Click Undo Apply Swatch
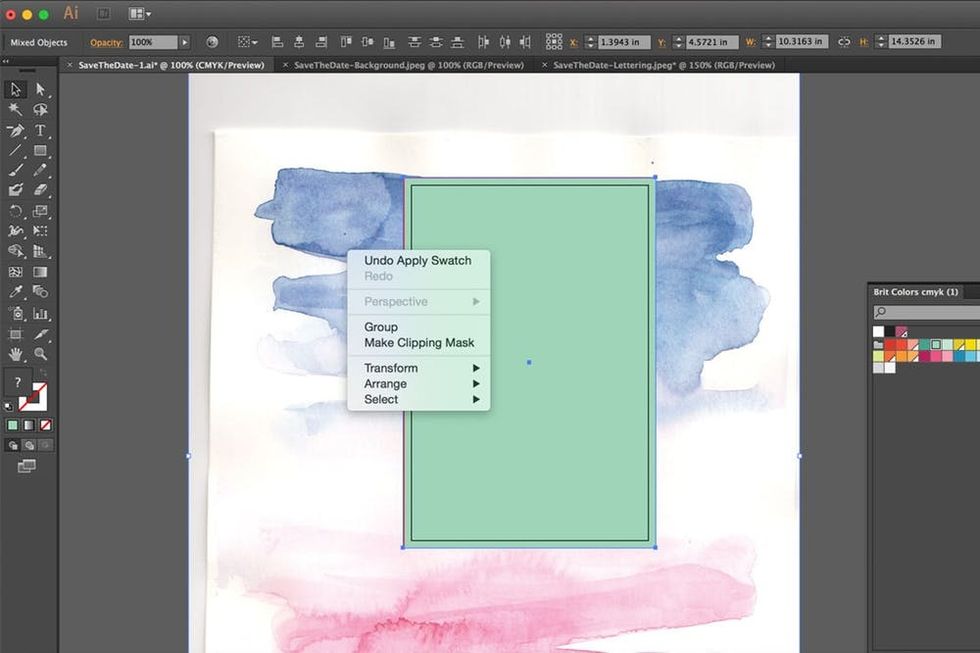 point(417,261)
